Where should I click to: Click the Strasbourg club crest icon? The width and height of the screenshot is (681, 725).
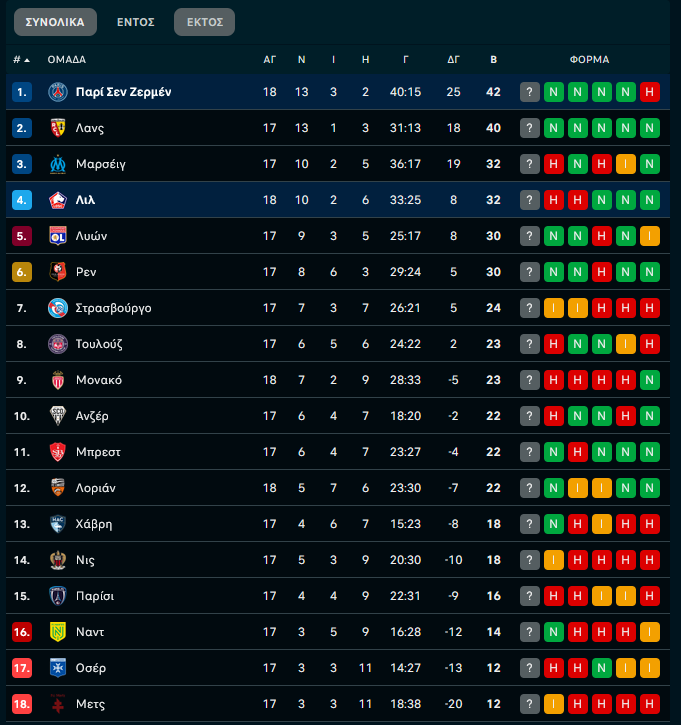pyautogui.click(x=57, y=308)
